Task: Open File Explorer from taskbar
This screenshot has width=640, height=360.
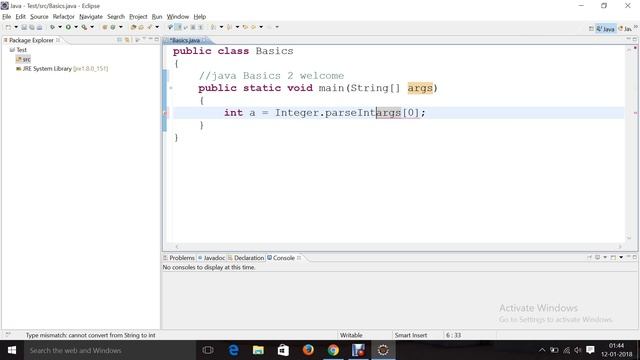Action: [258, 350]
